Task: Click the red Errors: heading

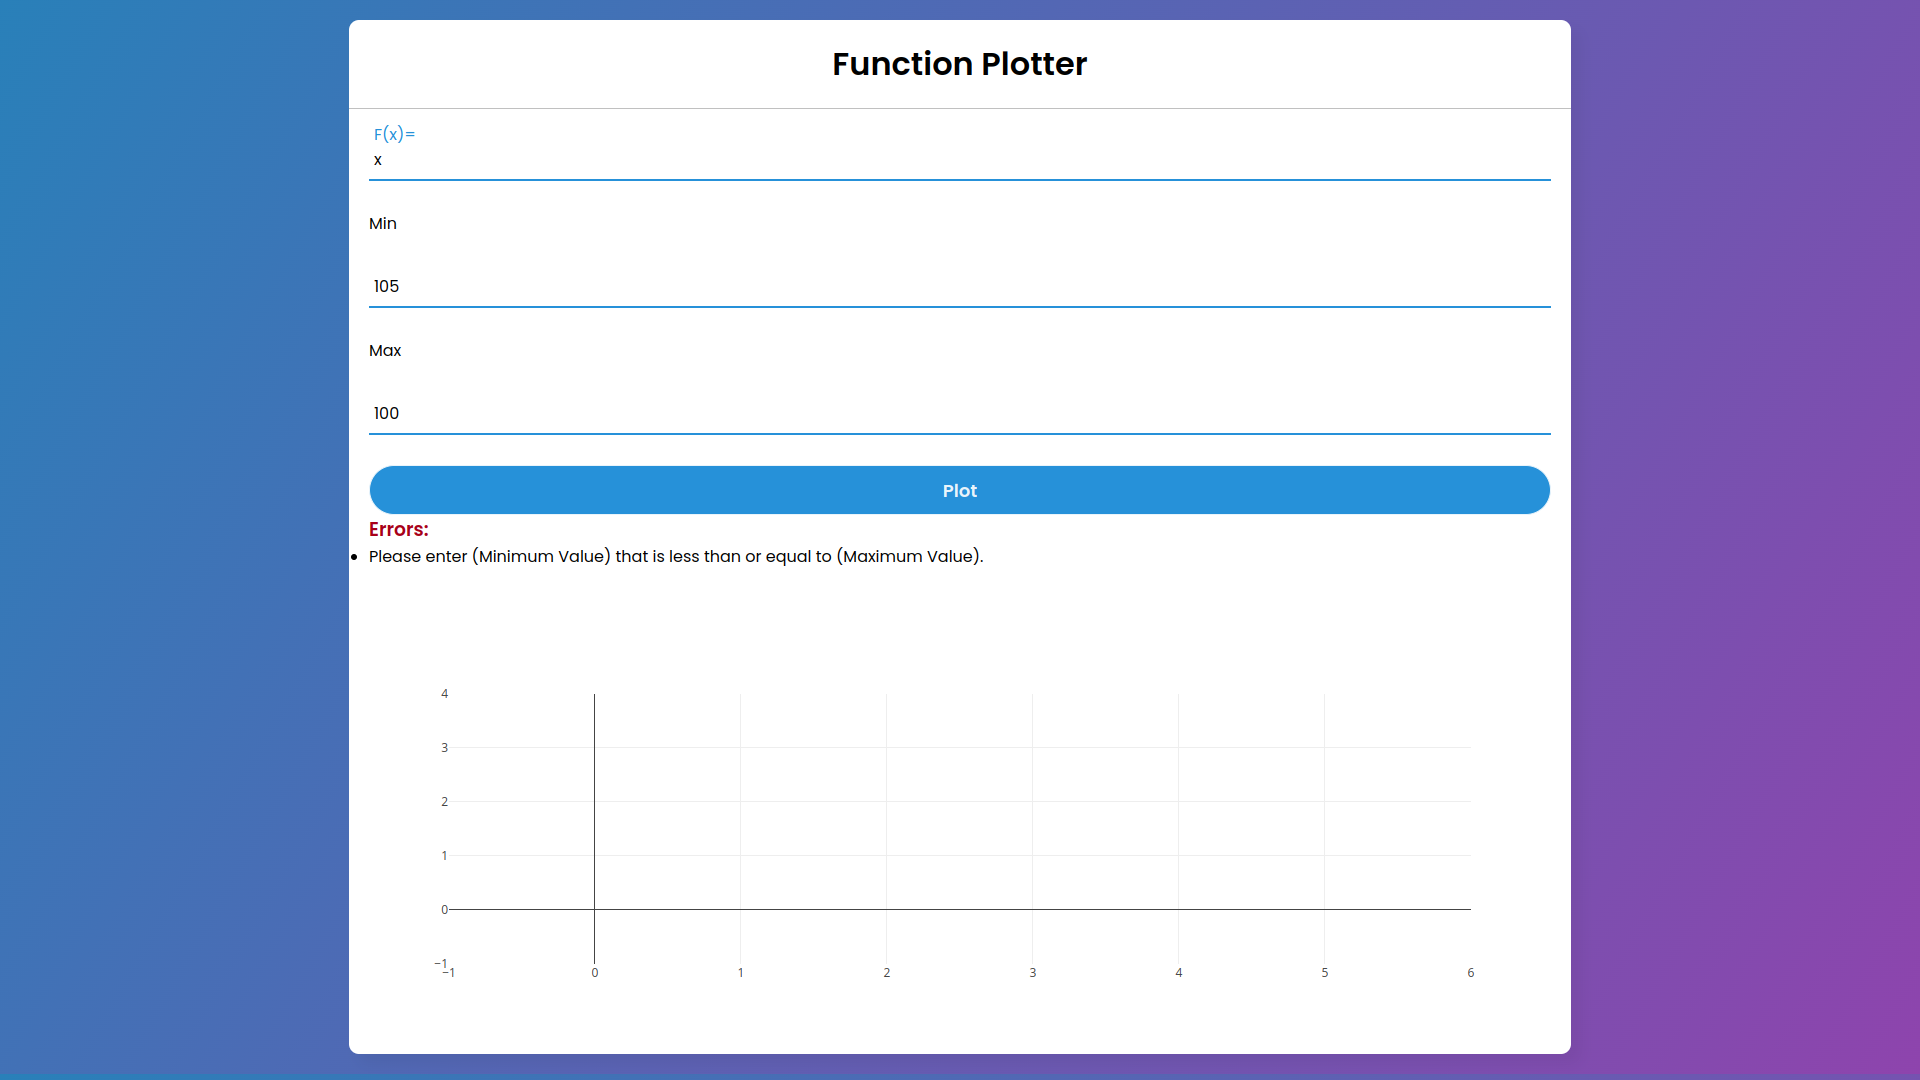Action: coord(398,530)
